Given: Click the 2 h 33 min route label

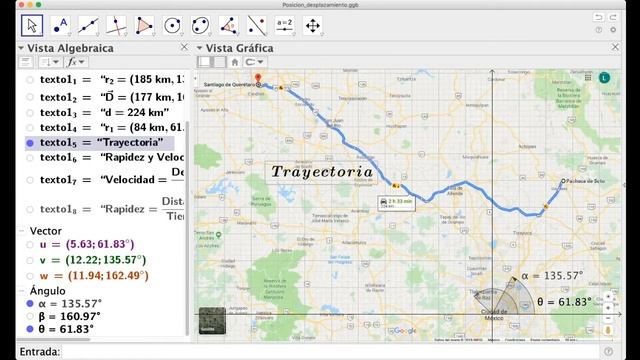Looking at the screenshot, I should pyautogui.click(x=396, y=203).
